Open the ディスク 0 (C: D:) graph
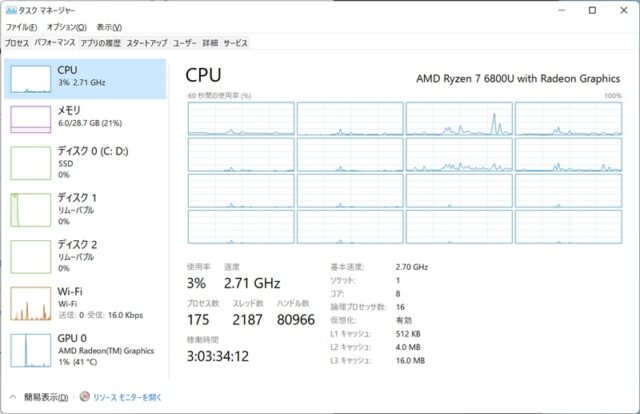 click(x=30, y=163)
